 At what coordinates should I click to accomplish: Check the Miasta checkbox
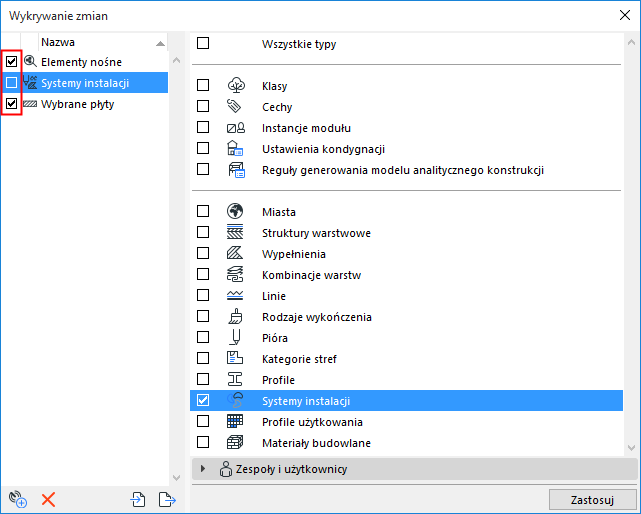tap(203, 211)
